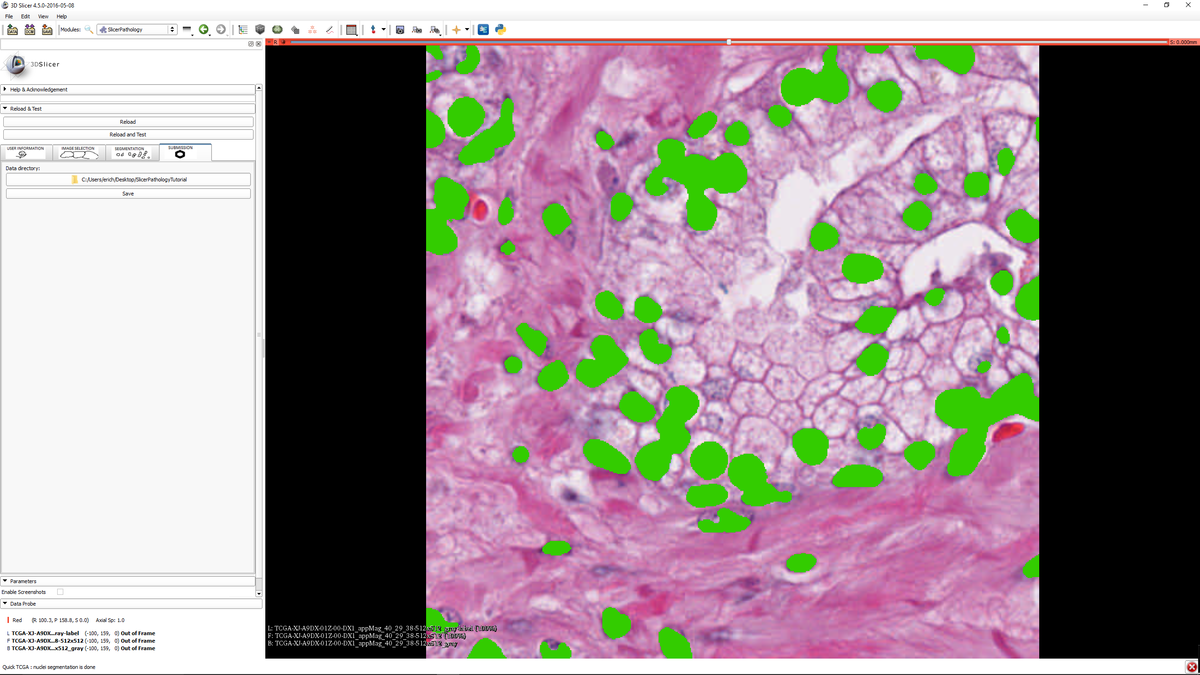This screenshot has height=675, width=1200.
Task: Open the Volume Rendering cube icon
Action: 260,29
